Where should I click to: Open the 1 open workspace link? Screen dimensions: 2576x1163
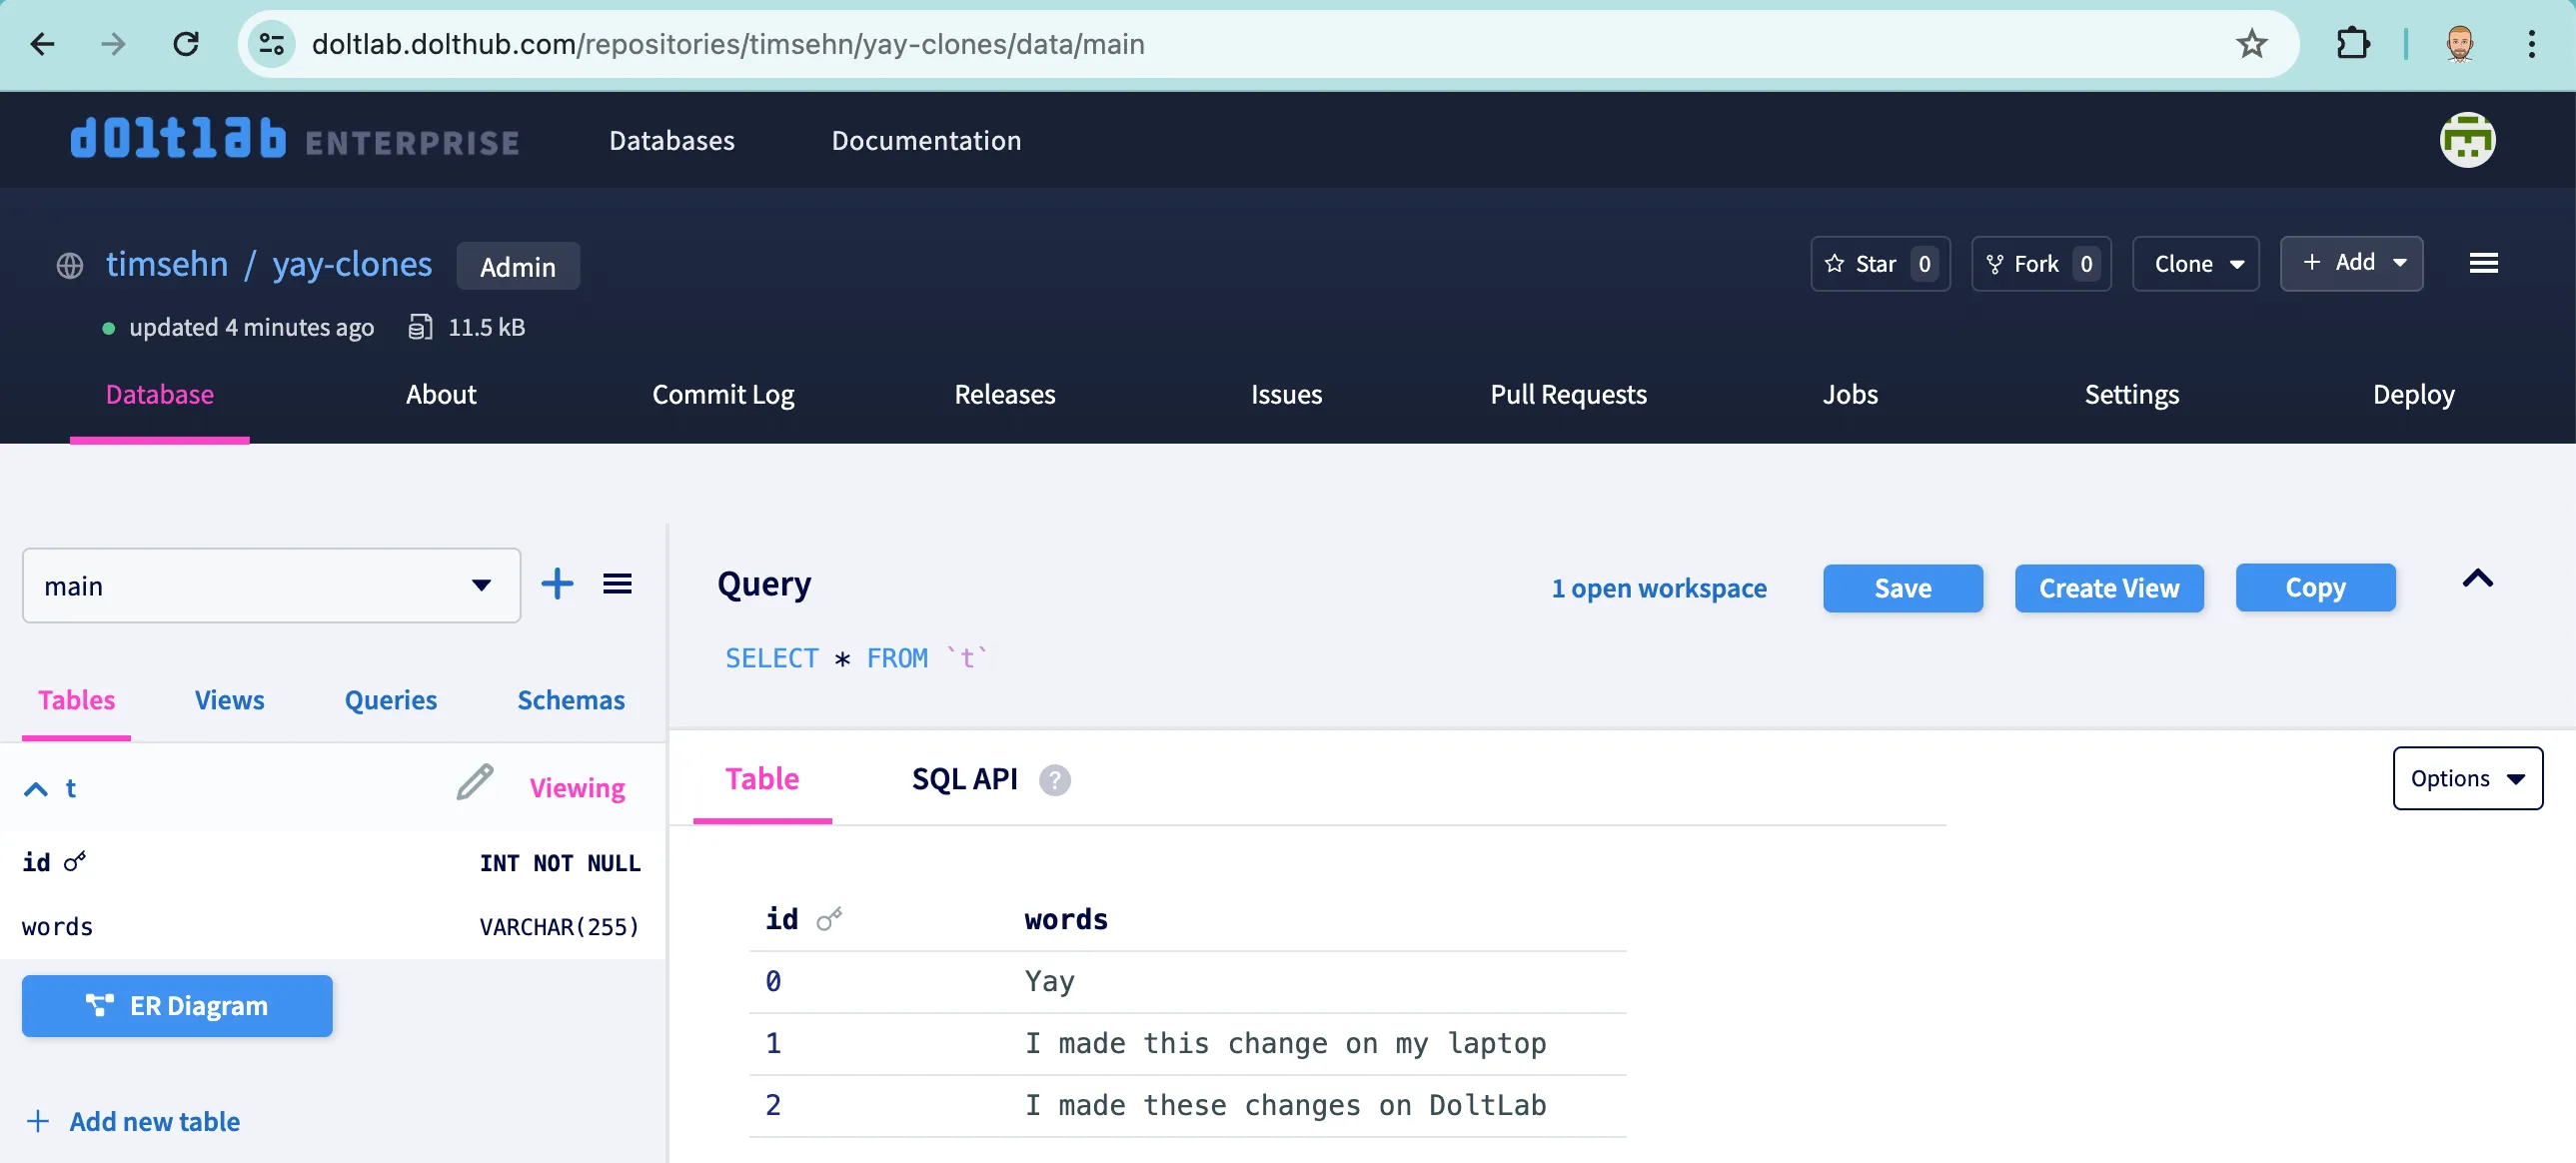1658,588
